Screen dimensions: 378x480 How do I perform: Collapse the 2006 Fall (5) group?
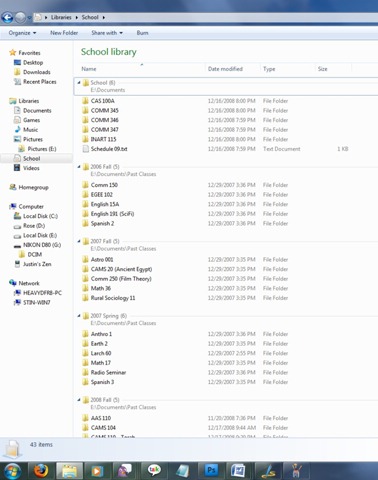(79, 166)
